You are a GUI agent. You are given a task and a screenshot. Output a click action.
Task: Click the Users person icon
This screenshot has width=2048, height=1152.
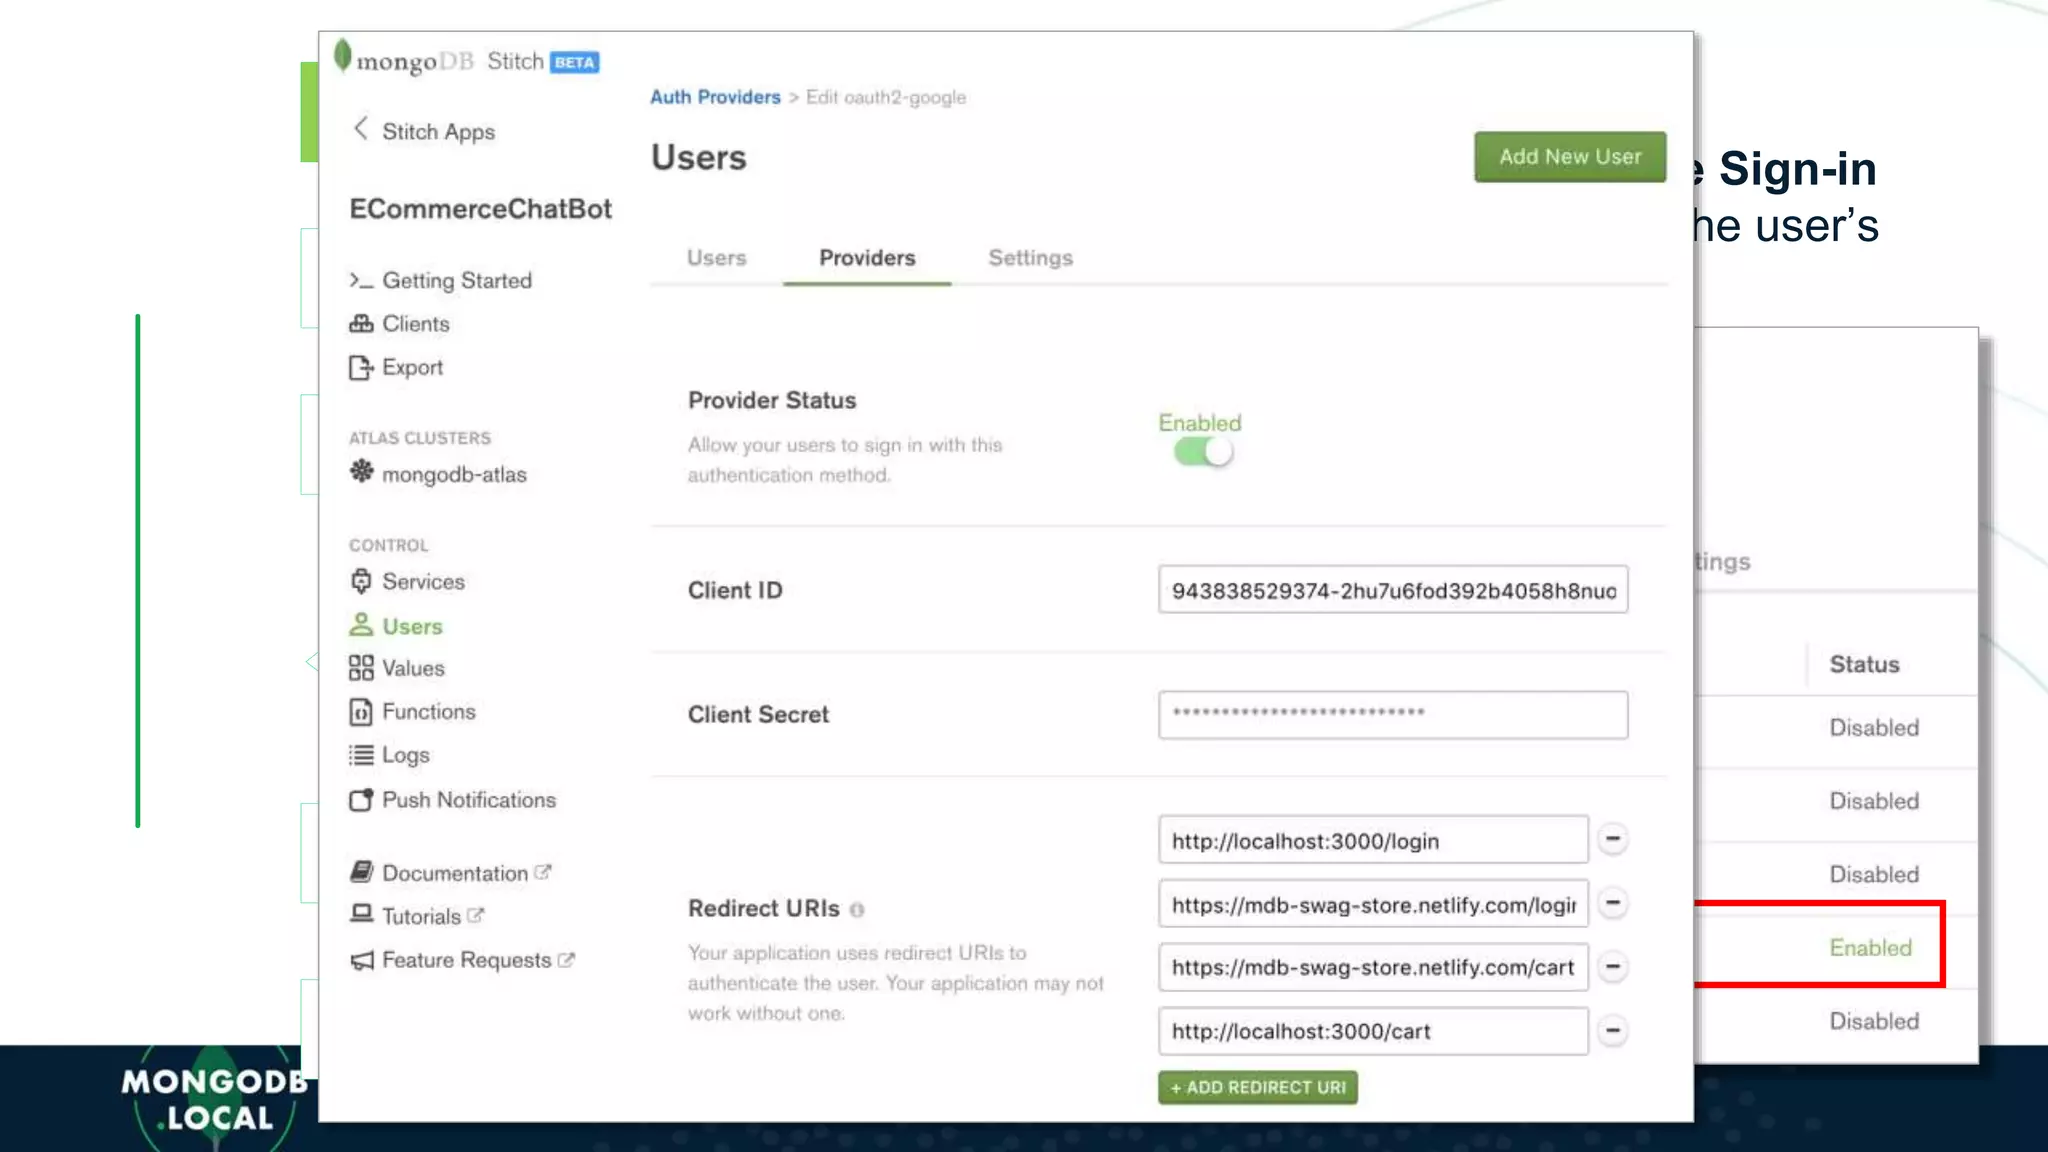coord(361,625)
